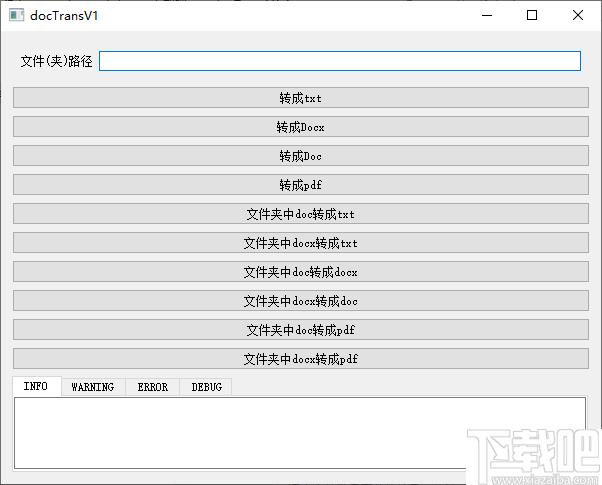Switch to the INFO log tab

coord(36,387)
